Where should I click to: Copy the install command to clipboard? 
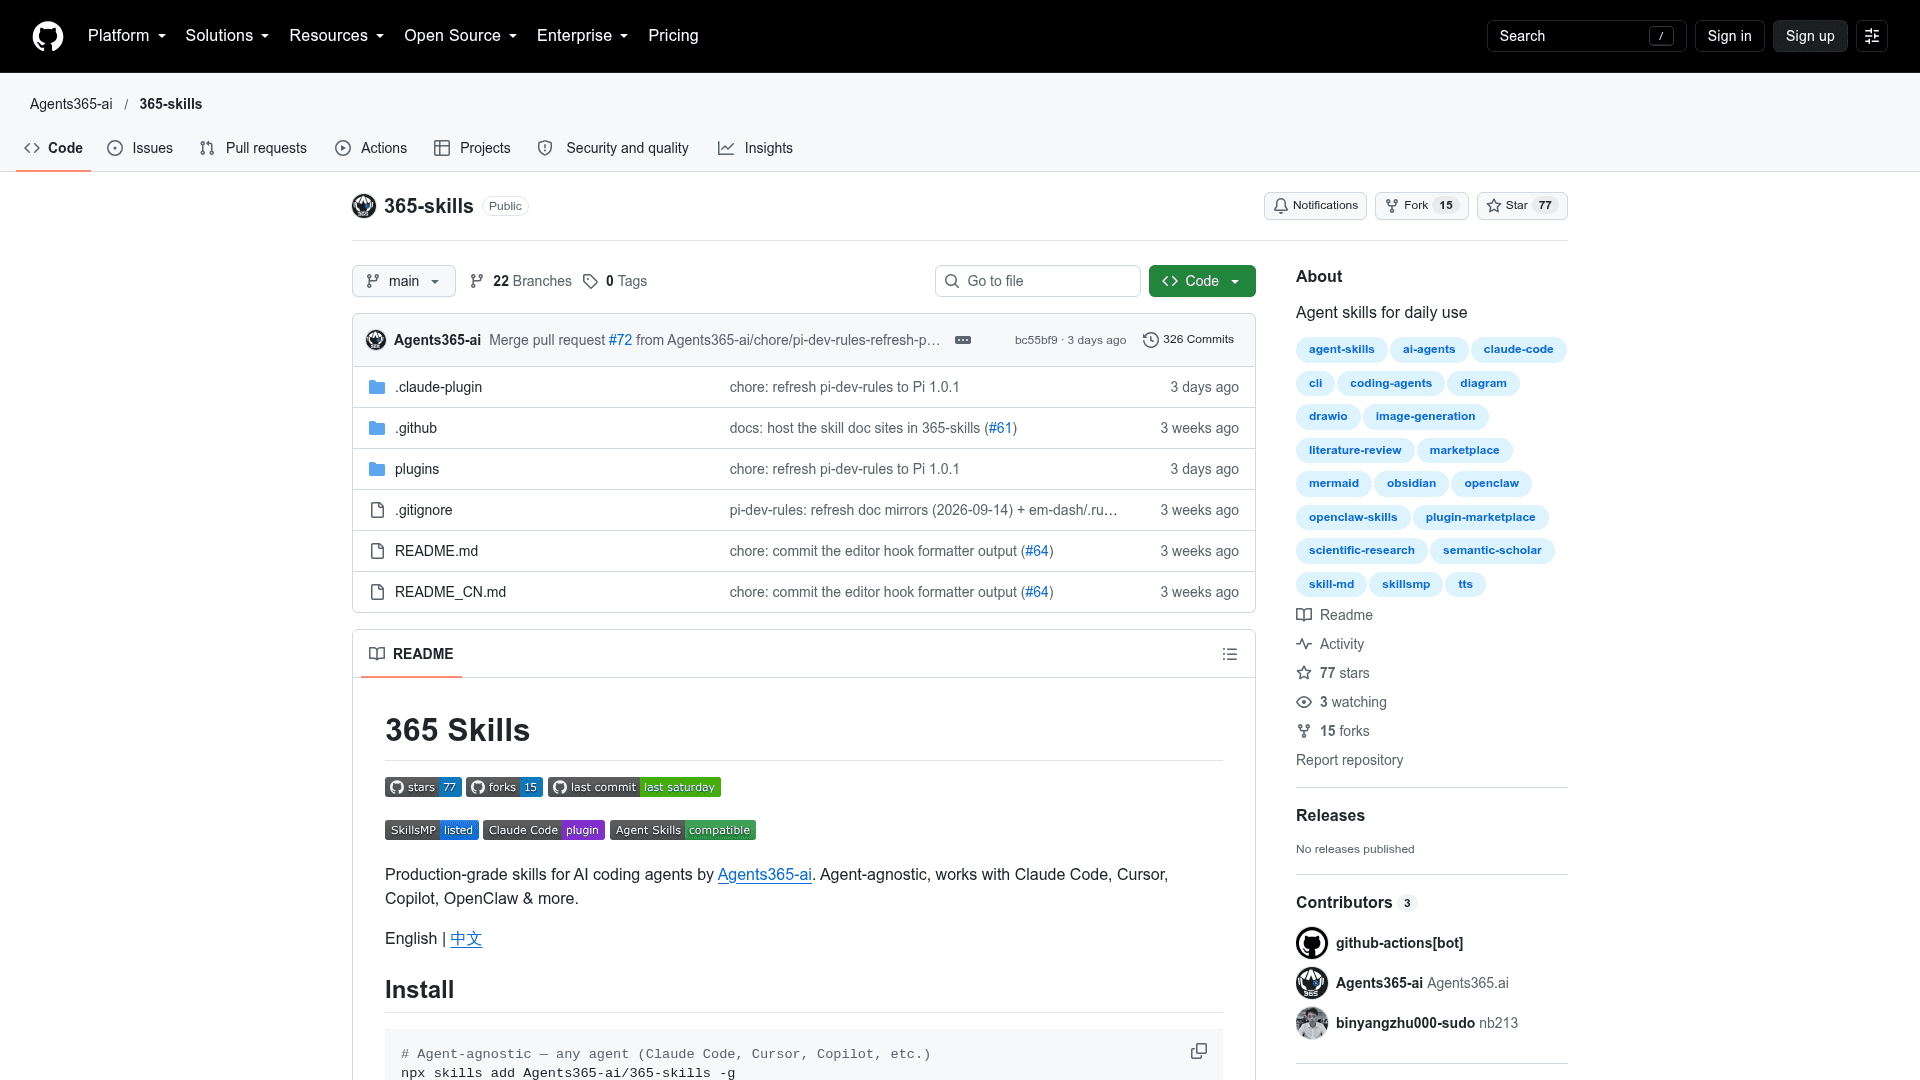tap(1199, 1051)
